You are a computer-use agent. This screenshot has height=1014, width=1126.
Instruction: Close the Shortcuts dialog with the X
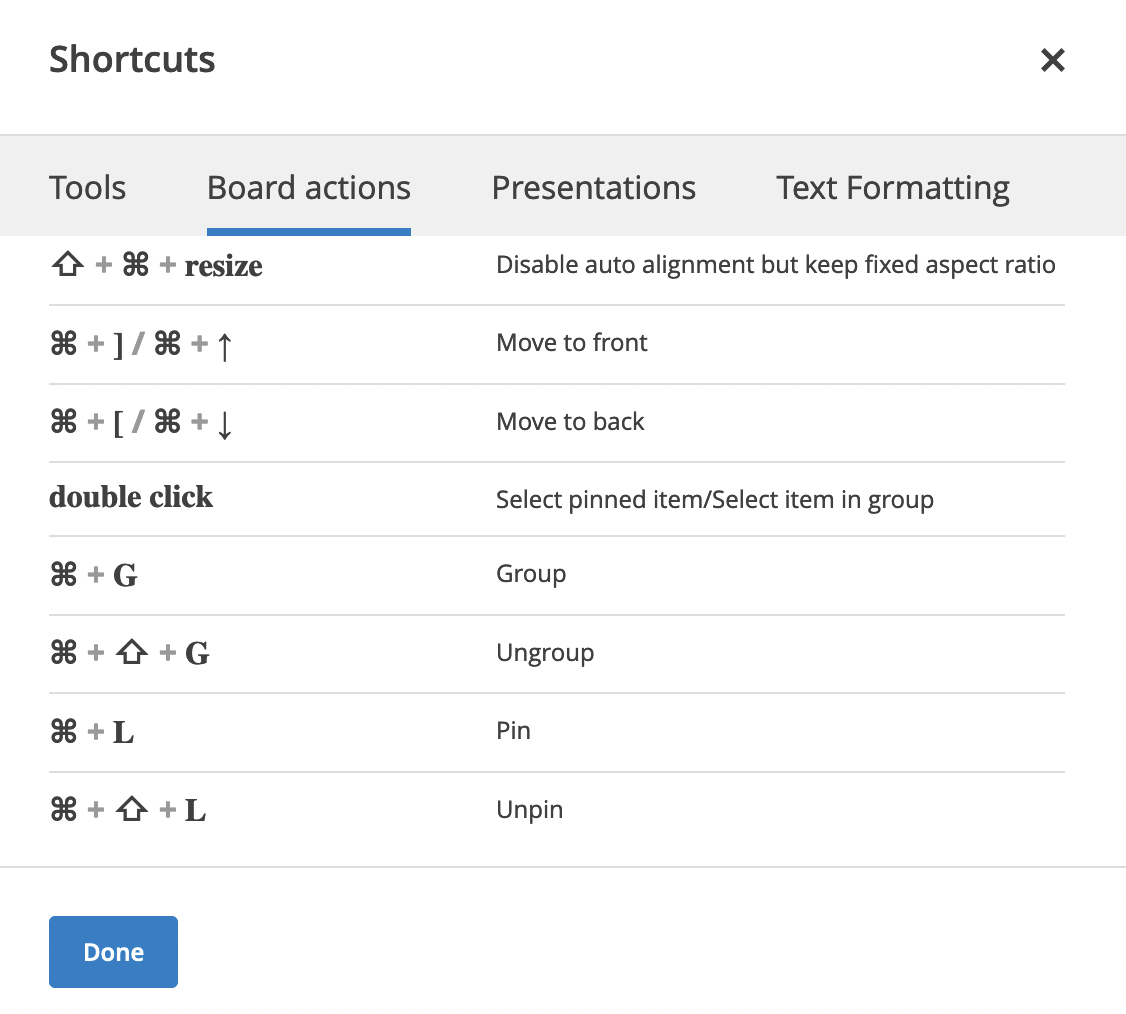point(1052,60)
